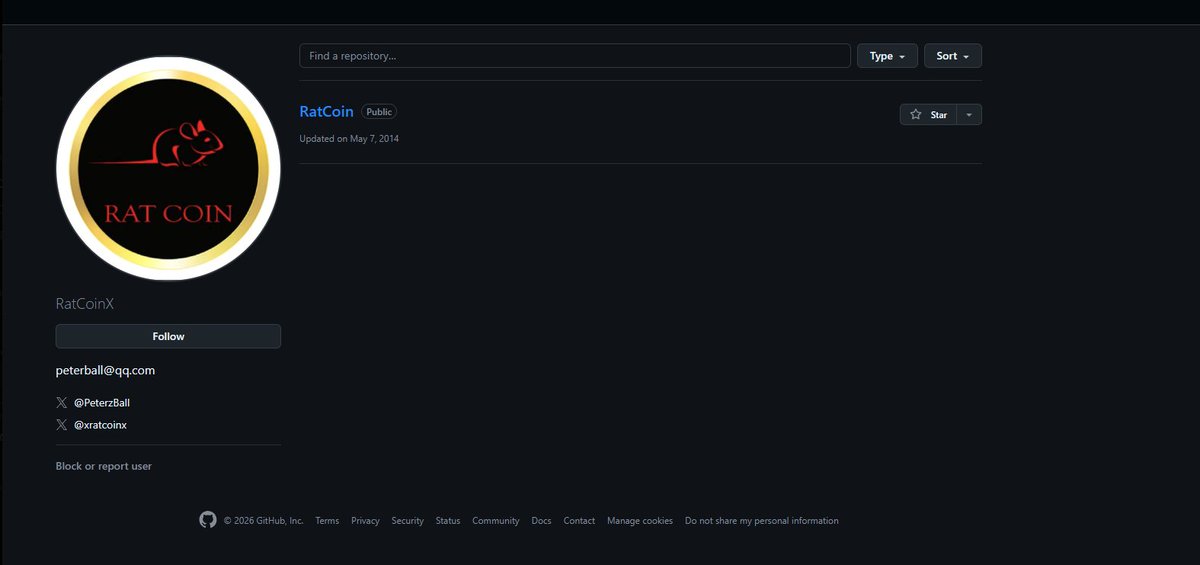Focus the Find a repository search field
Image resolution: width=1200 pixels, height=565 pixels.
(575, 56)
